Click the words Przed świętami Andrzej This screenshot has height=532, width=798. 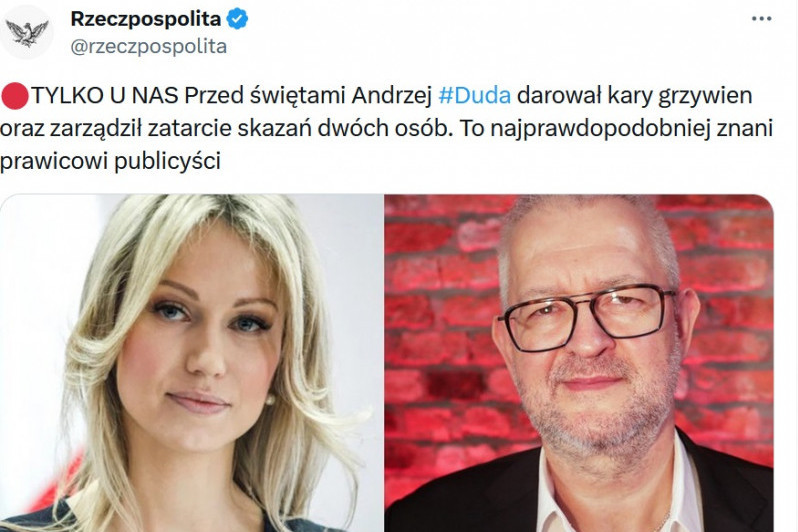pyautogui.click(x=308, y=96)
